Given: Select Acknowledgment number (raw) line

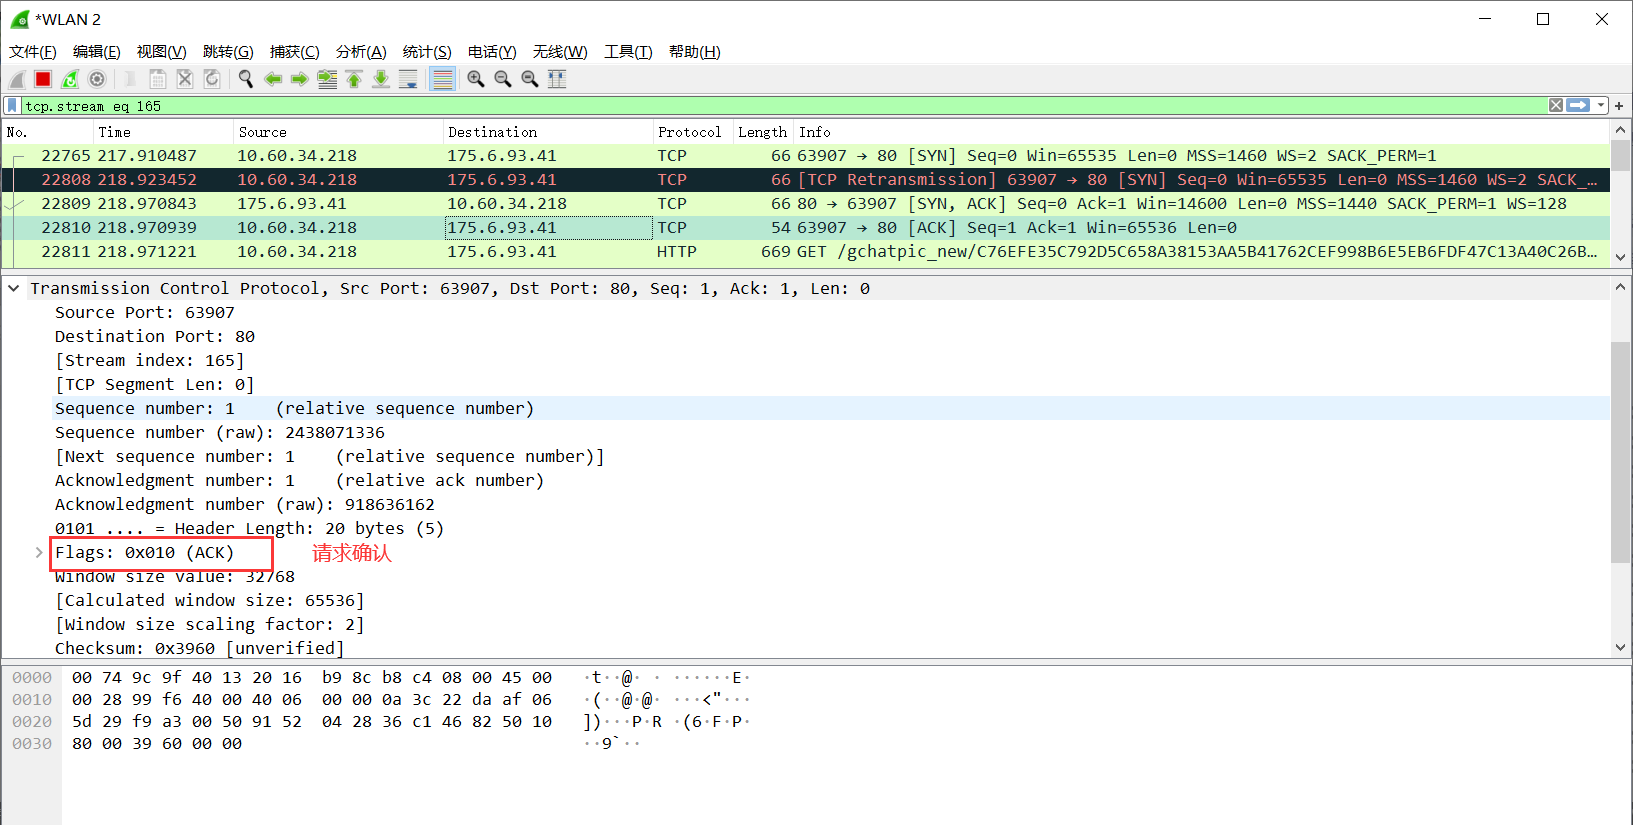Looking at the screenshot, I should click(245, 504).
